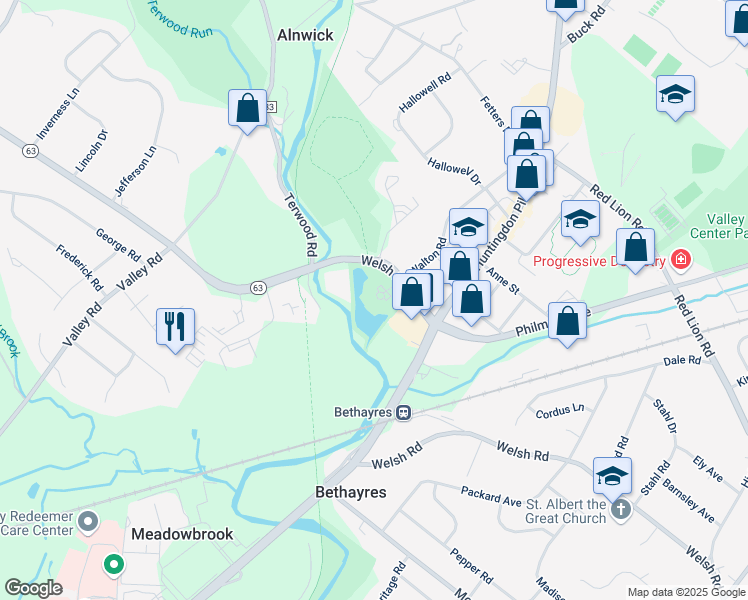Select the school marker right of Huntingdon Pike
Image resolution: width=748 pixels, height=600 pixels.
[x=580, y=223]
